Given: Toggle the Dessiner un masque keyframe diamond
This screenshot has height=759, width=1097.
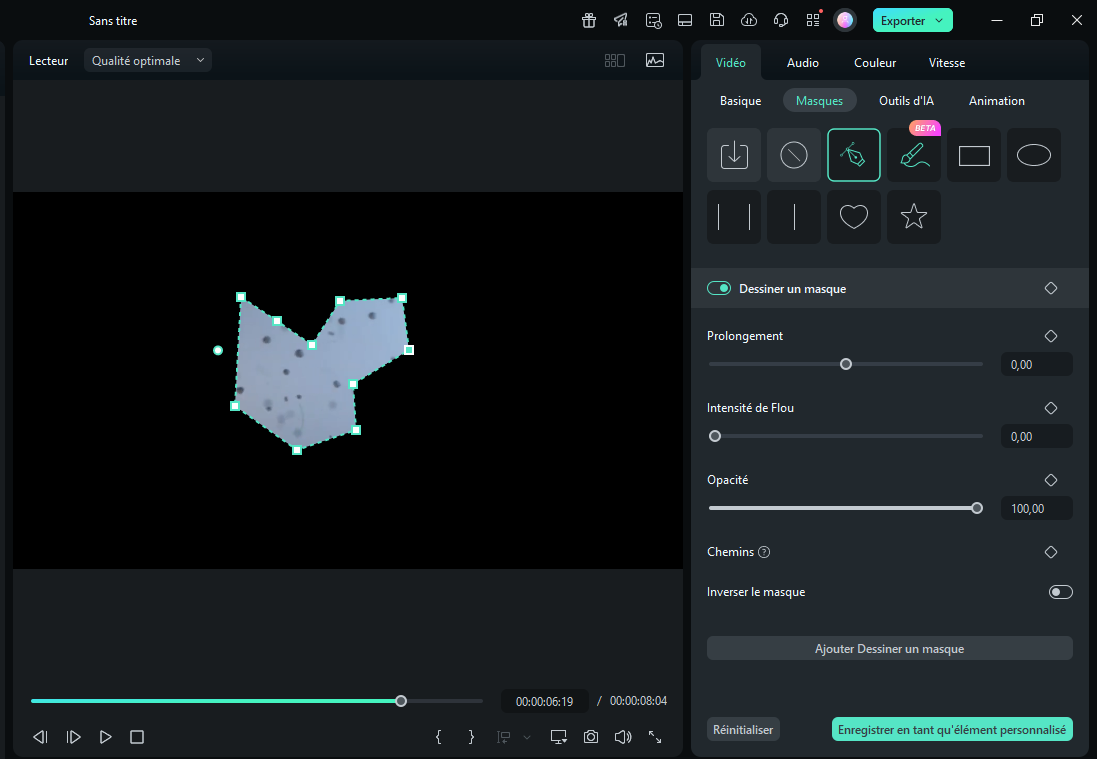Looking at the screenshot, I should 1051,288.
